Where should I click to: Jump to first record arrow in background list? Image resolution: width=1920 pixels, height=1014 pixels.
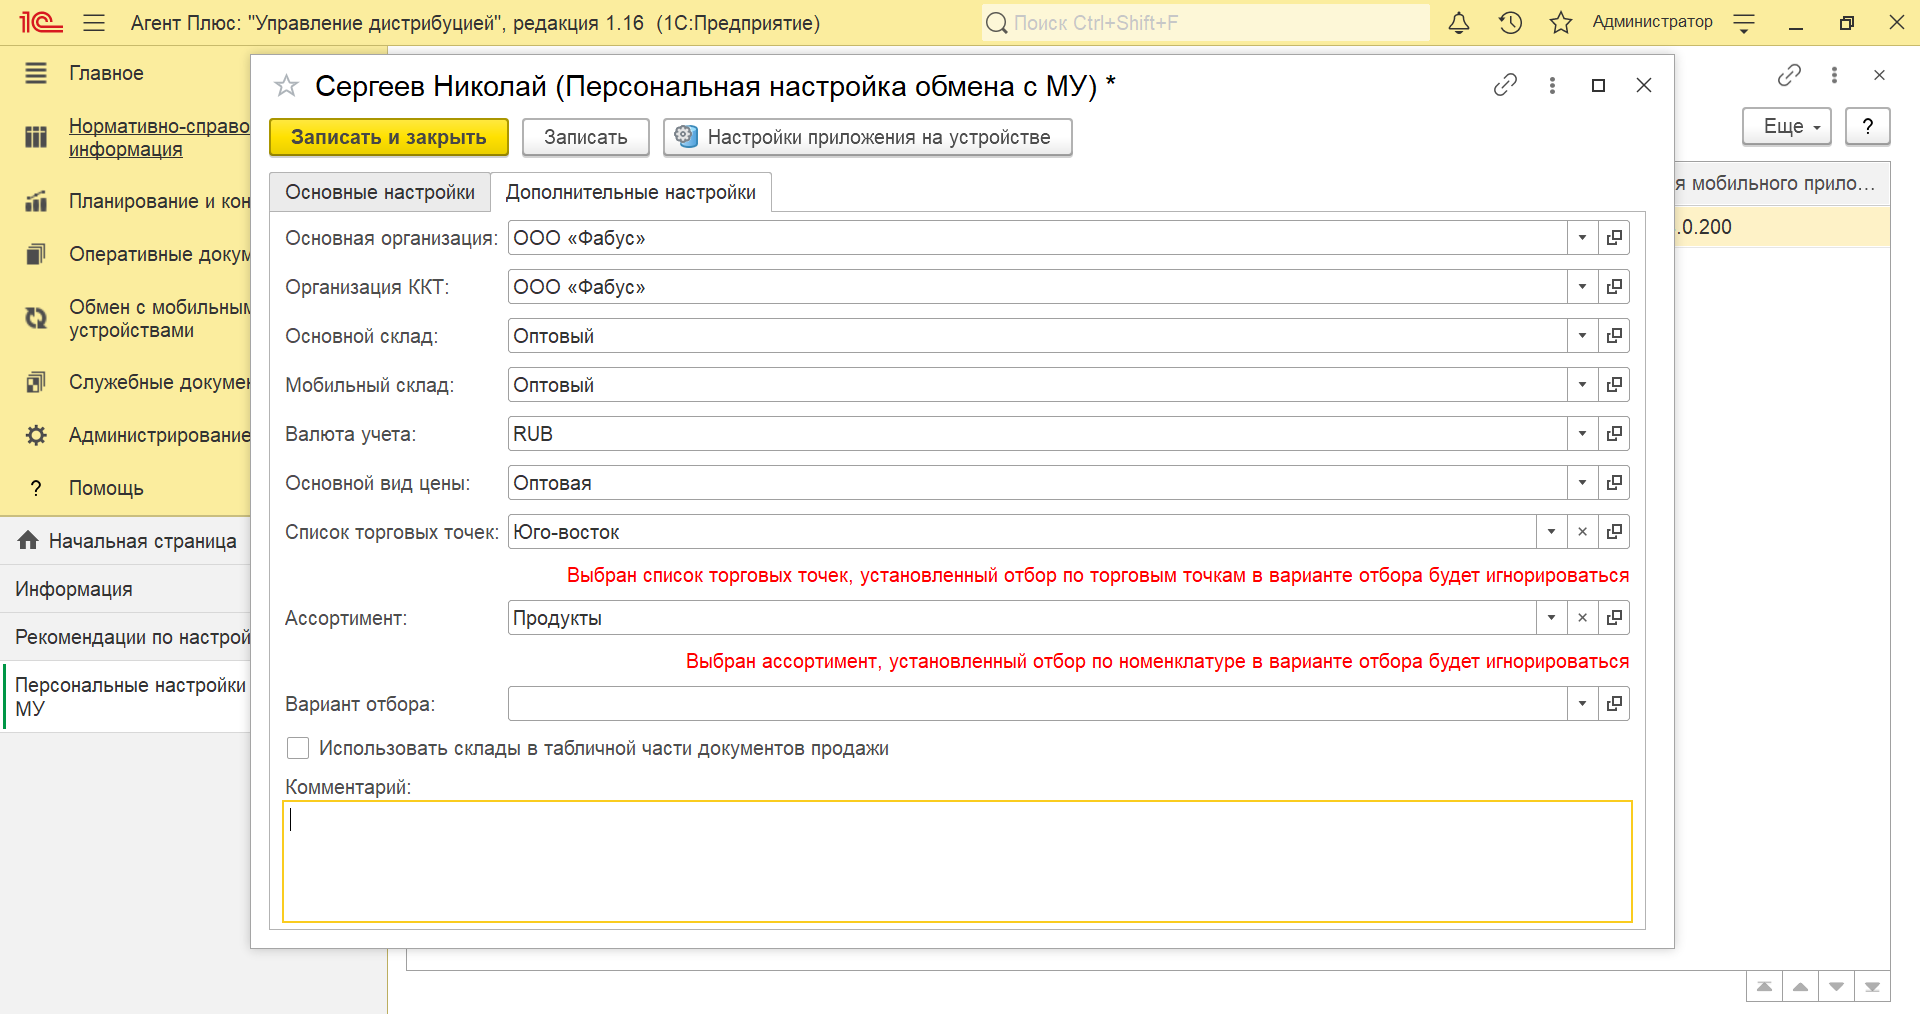1764,986
